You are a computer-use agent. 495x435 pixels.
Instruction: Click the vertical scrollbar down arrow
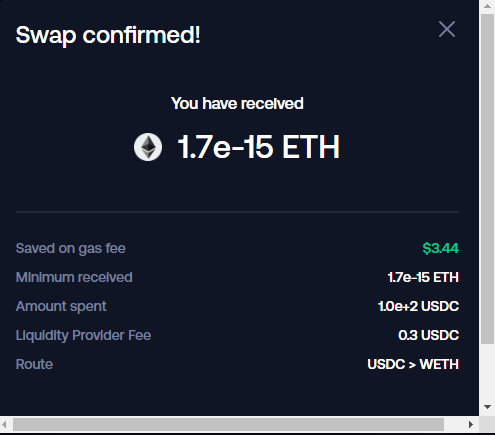click(487, 407)
